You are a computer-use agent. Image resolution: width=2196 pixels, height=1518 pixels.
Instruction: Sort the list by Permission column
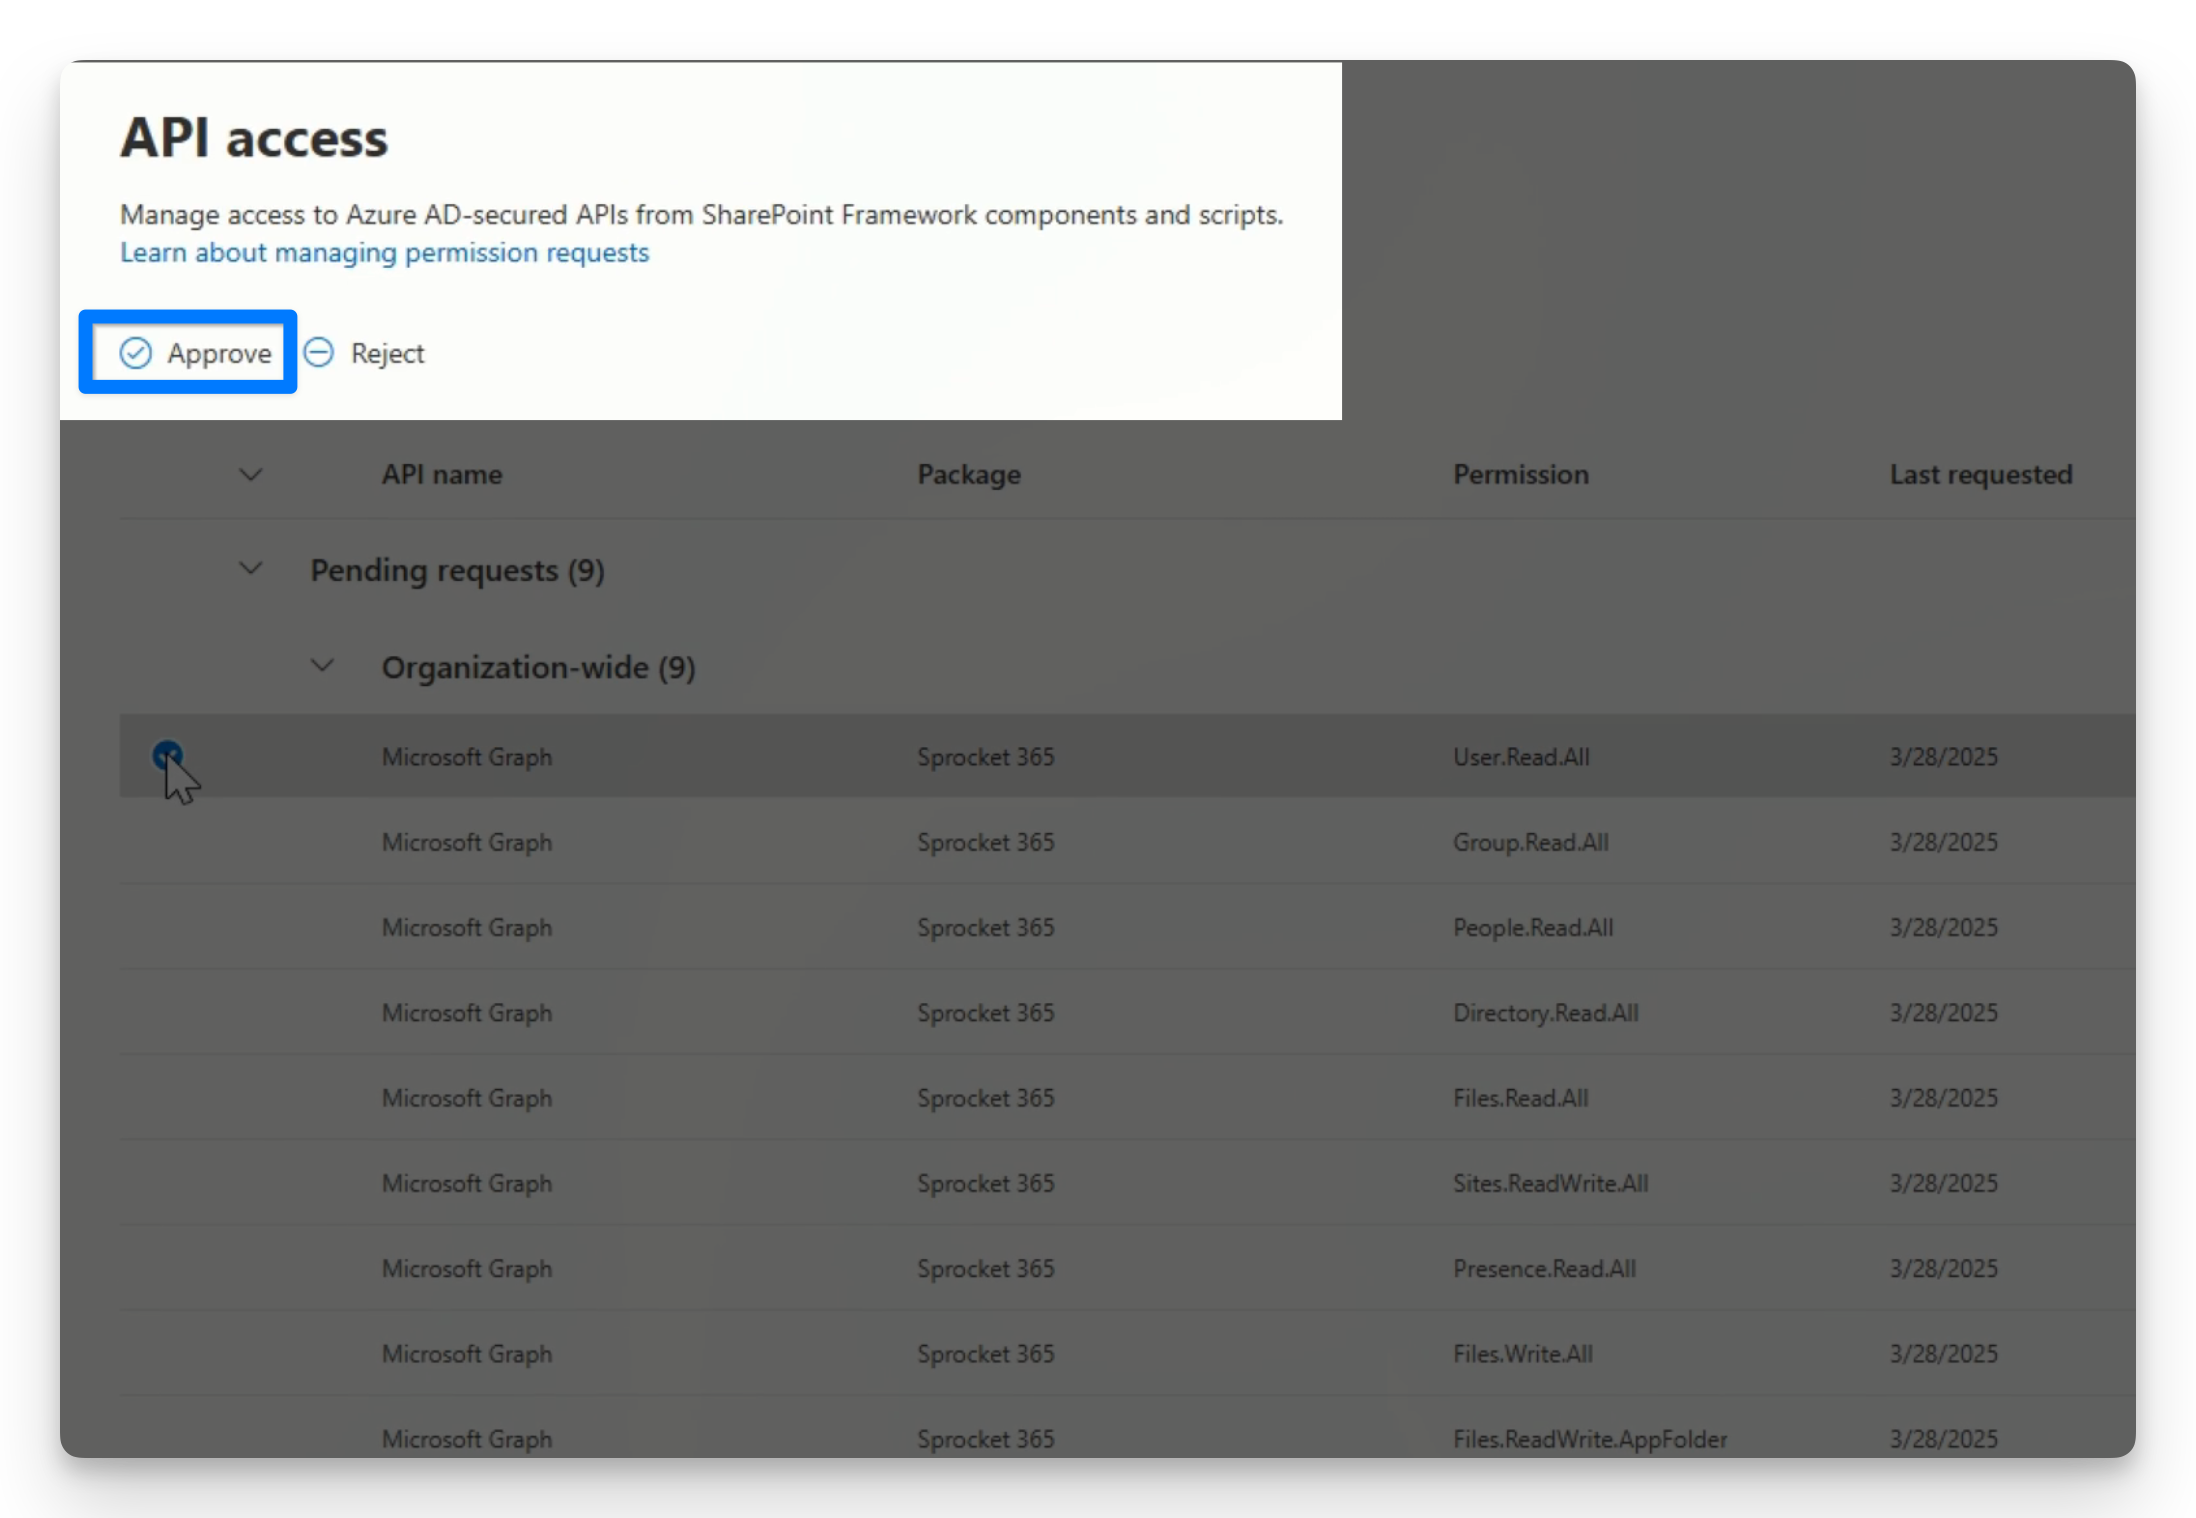[x=1520, y=474]
